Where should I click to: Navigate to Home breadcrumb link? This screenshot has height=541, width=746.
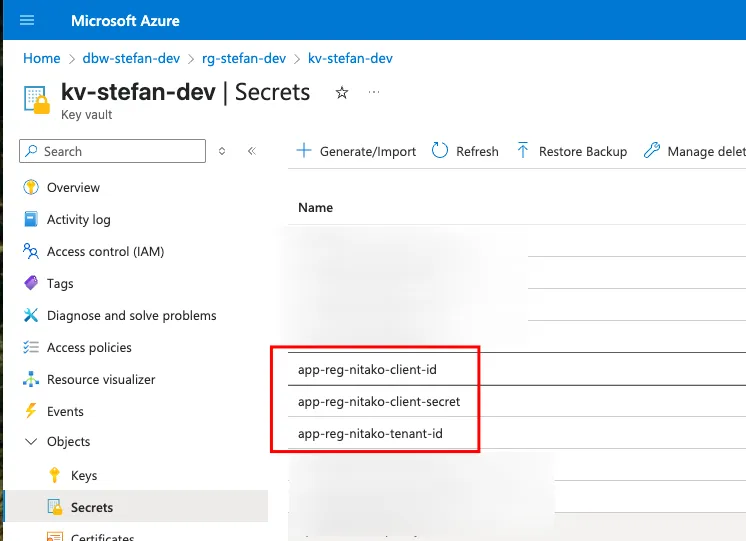click(x=42, y=58)
